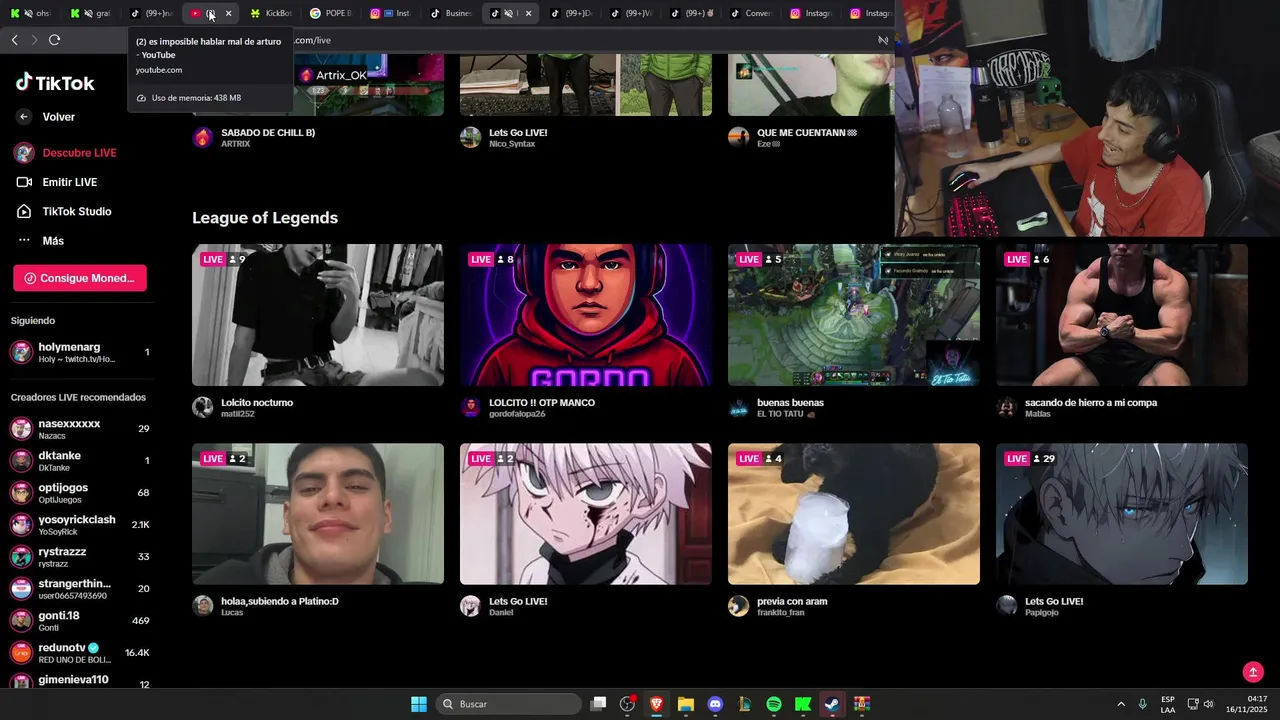The image size is (1280, 720).
Task: Open File Explorer from the taskbar
Action: click(x=686, y=704)
